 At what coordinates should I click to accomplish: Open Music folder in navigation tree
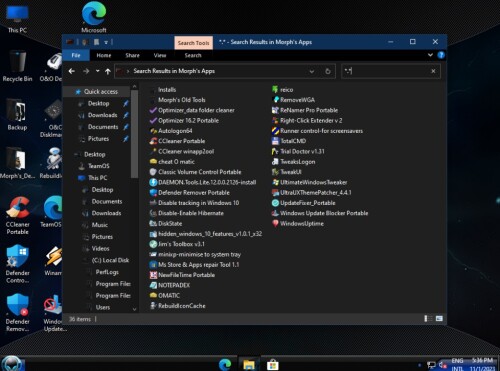pos(95,225)
